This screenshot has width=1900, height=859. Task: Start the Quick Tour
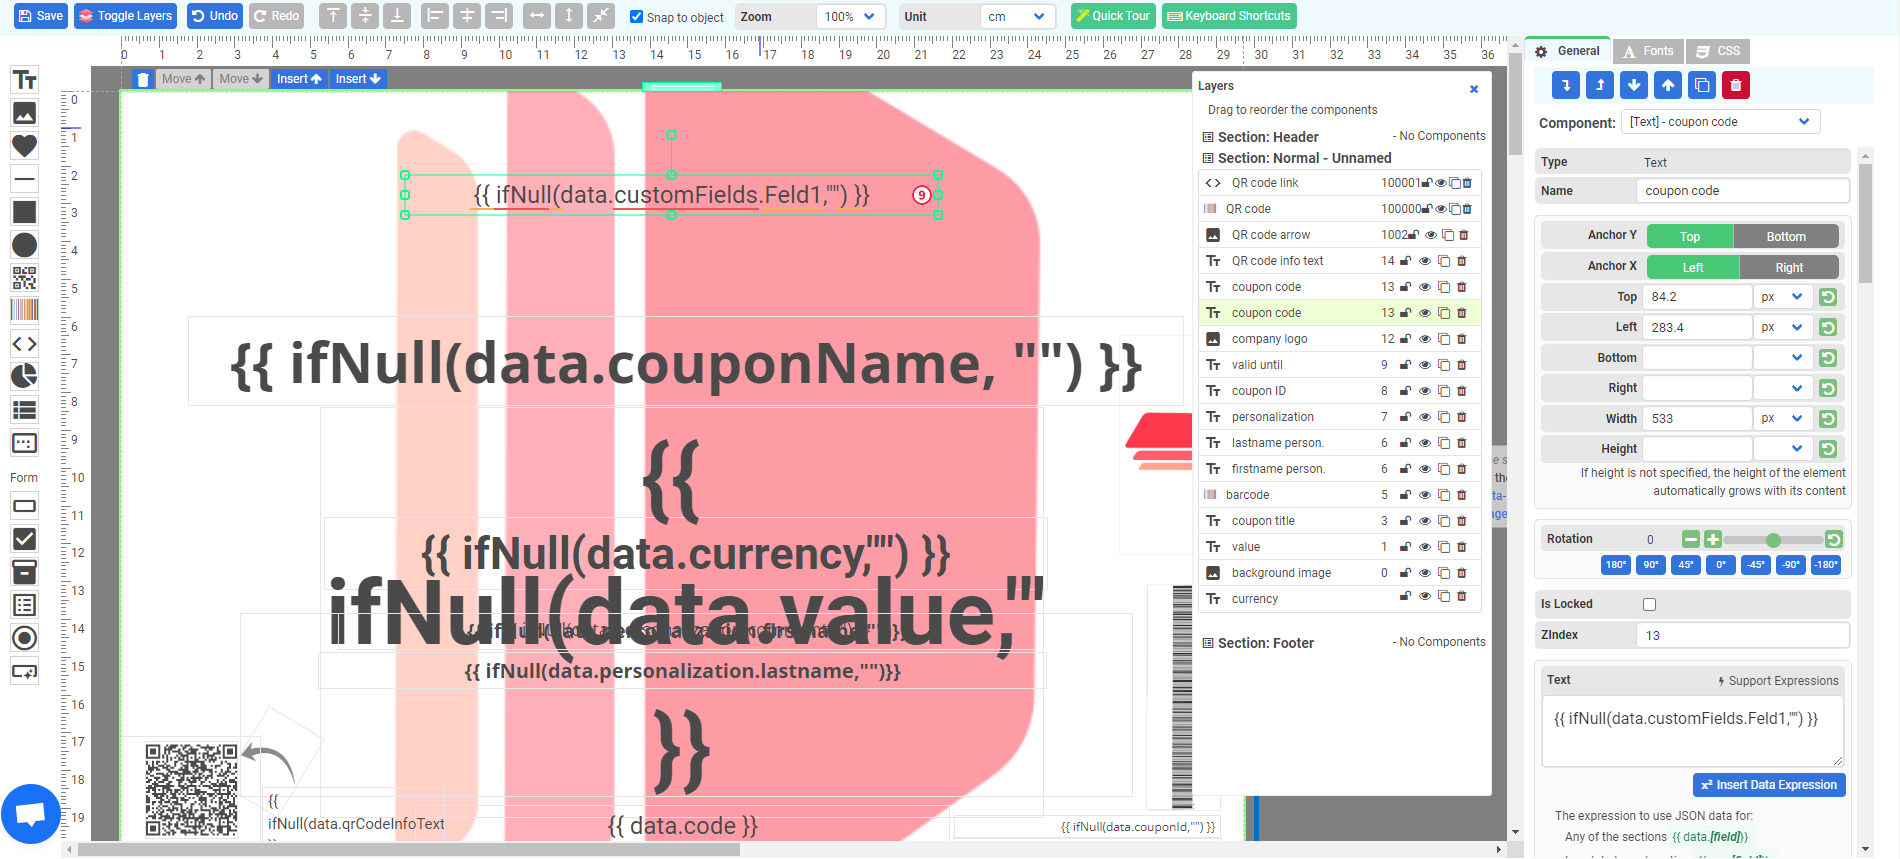[1113, 16]
